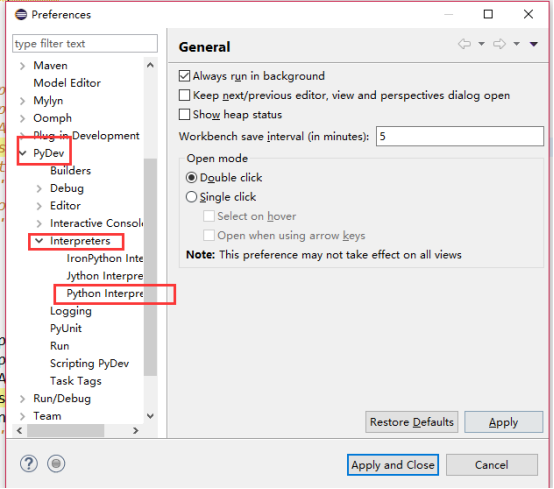This screenshot has width=554, height=489.
Task: Toggle Always run in background checkbox
Action: point(184,76)
